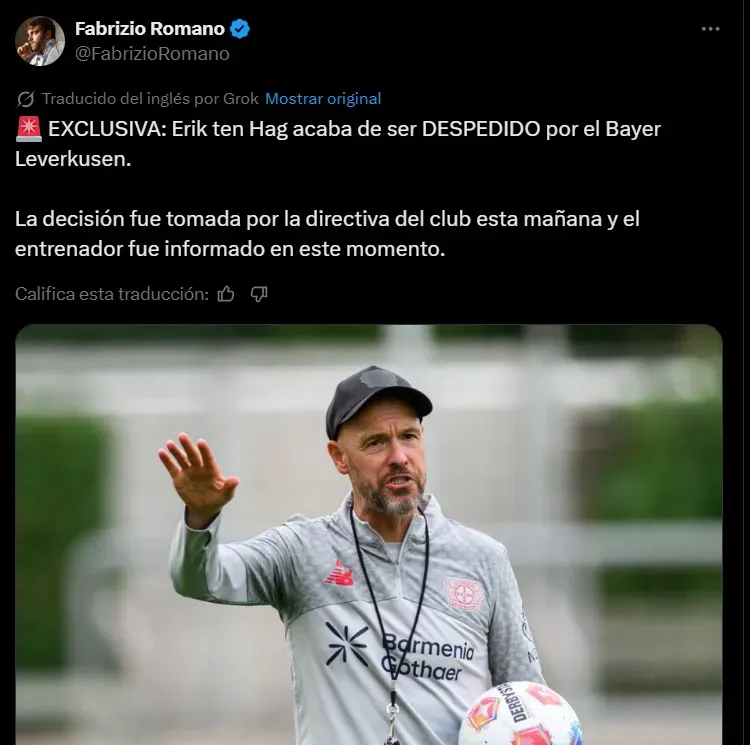This screenshot has height=745, width=750.
Task: Click the red siren emoji
Action: pos(29,129)
